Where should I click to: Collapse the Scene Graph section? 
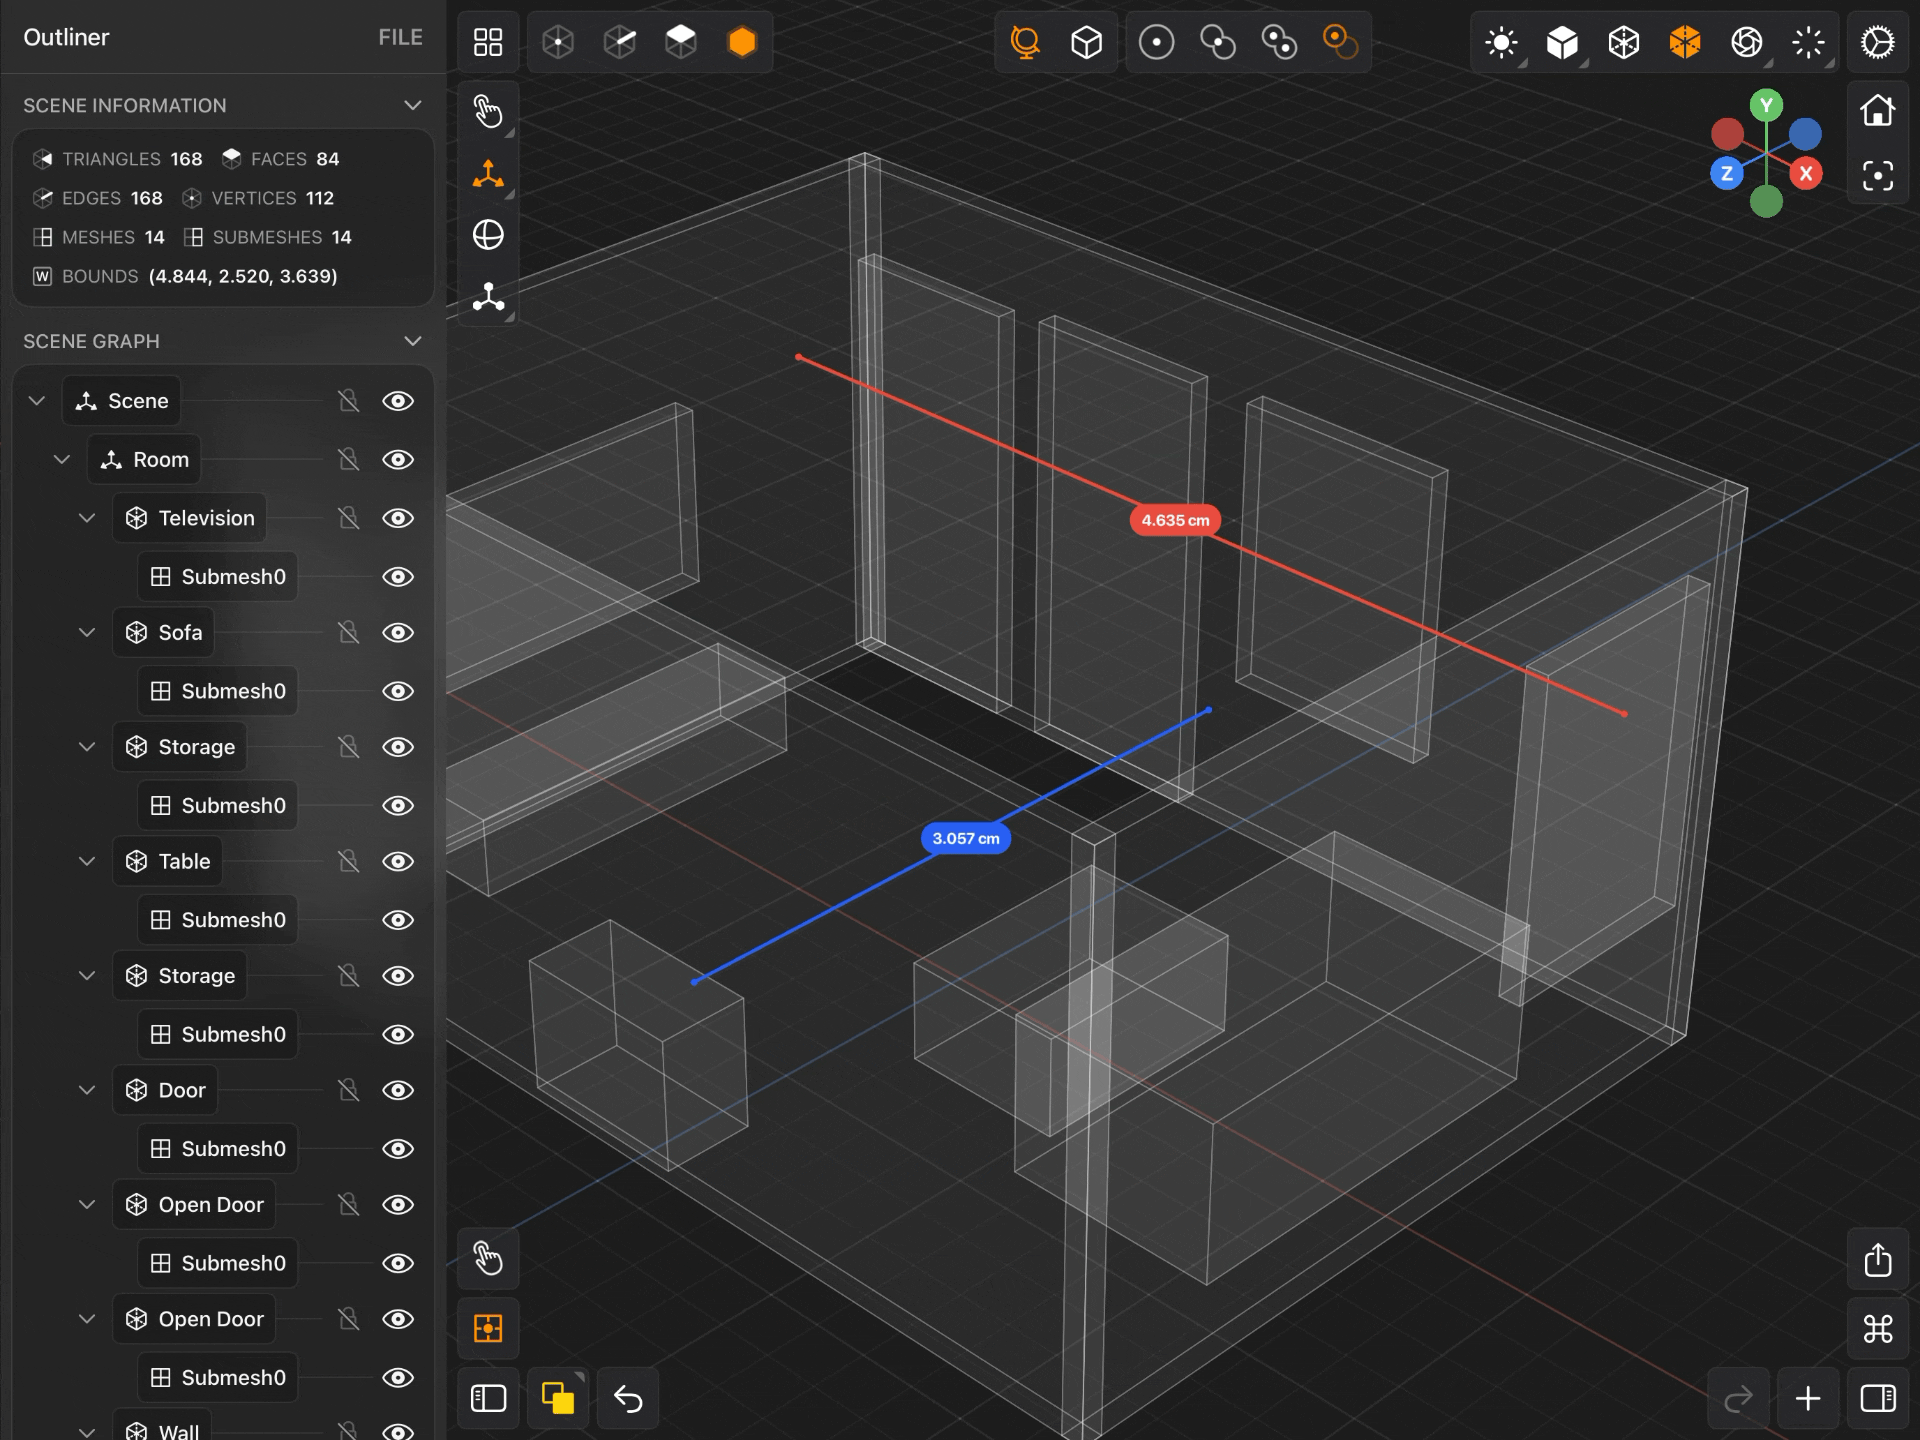pos(412,341)
